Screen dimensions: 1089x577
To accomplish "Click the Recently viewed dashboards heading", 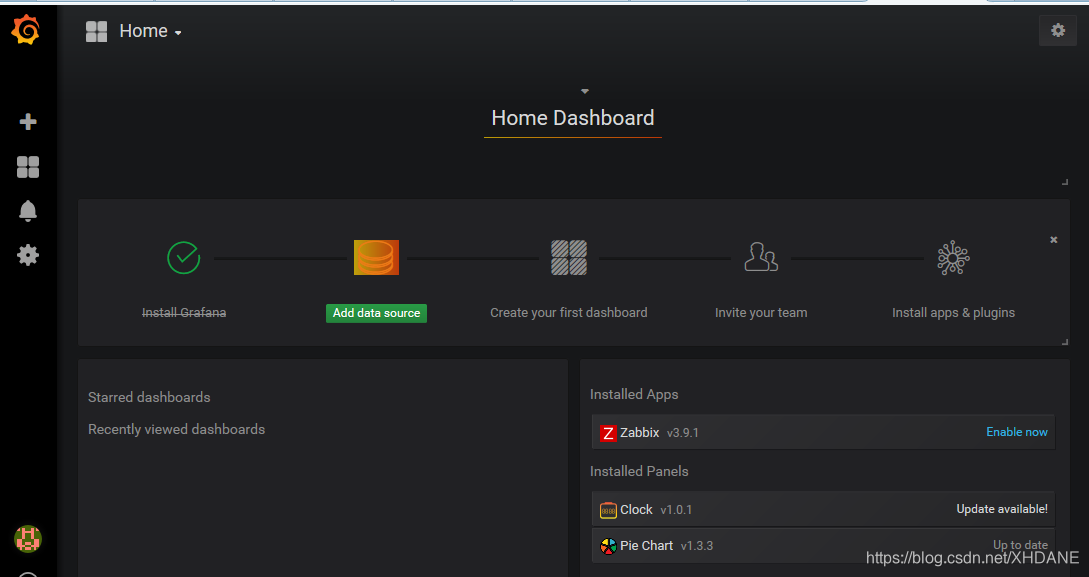I will [x=176, y=429].
